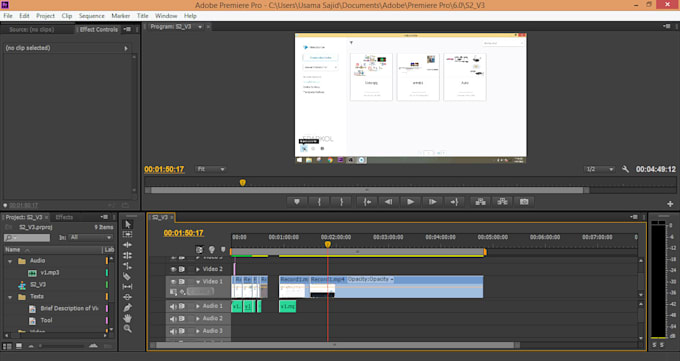Image resolution: width=680 pixels, height=361 pixels.
Task: Click the Lift button
Action: click(481, 202)
